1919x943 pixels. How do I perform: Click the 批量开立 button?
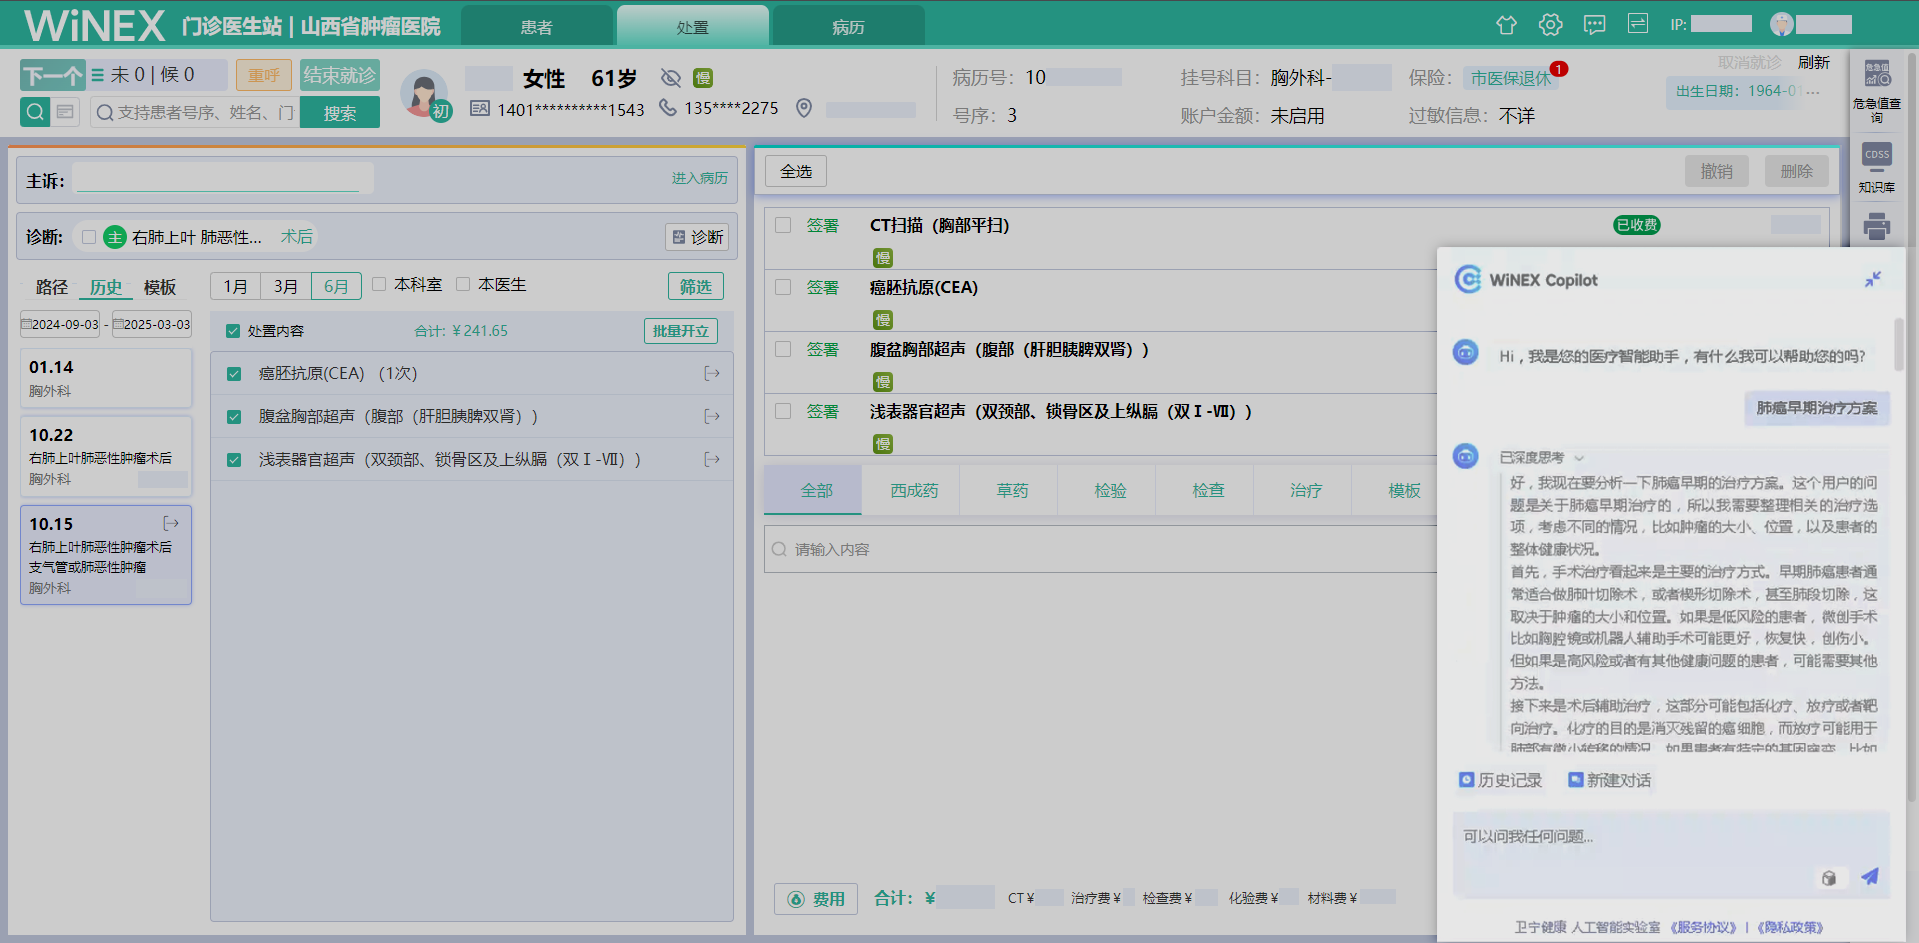680,331
